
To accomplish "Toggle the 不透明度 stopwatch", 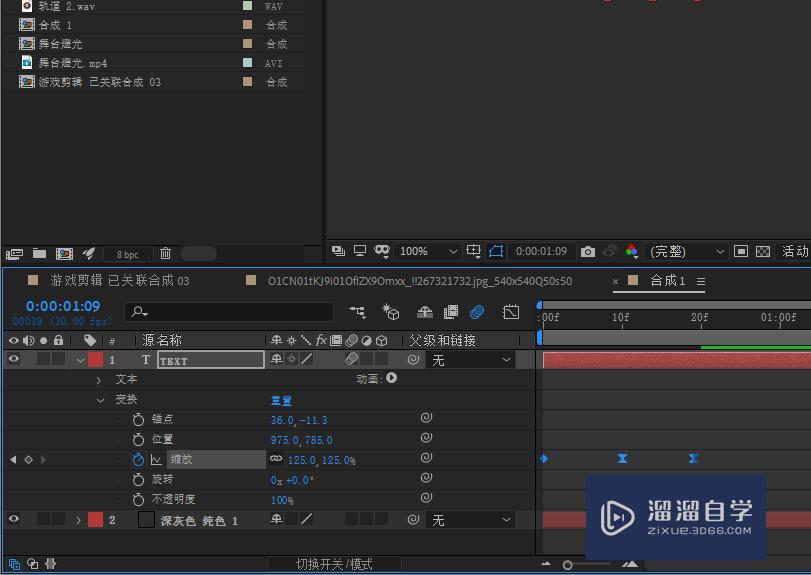I will [138, 500].
